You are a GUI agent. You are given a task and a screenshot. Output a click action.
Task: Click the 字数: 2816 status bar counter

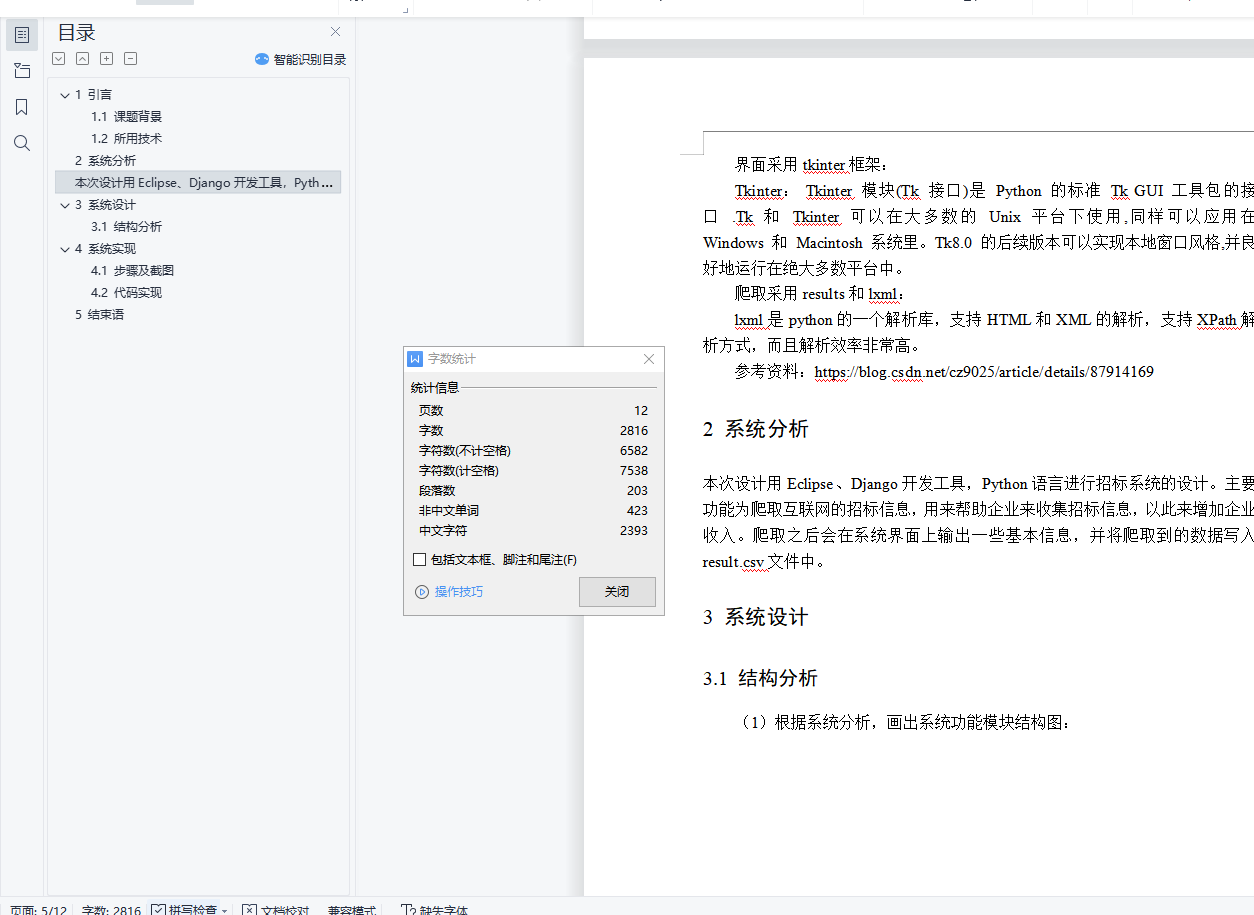click(x=111, y=910)
